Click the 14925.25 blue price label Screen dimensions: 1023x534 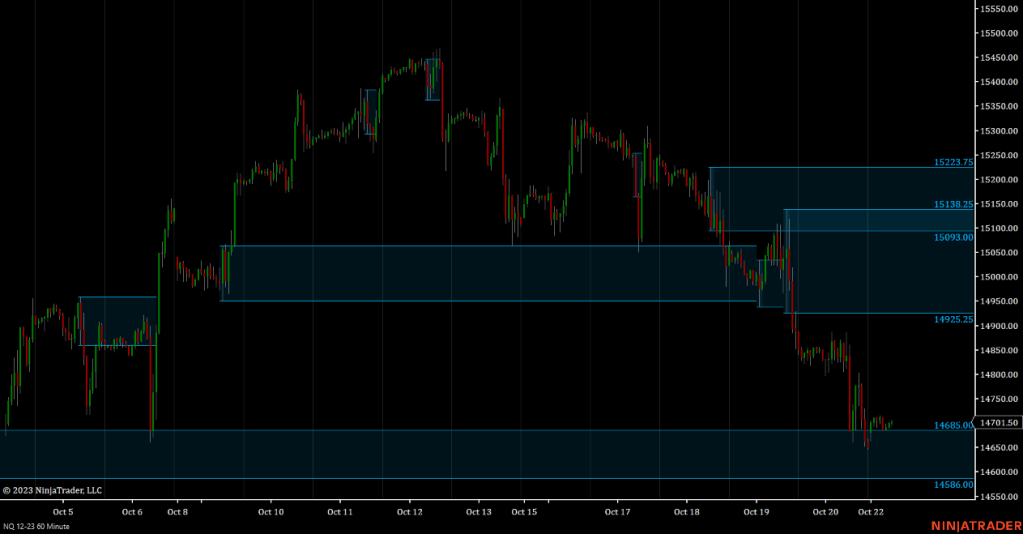pyautogui.click(x=953, y=319)
